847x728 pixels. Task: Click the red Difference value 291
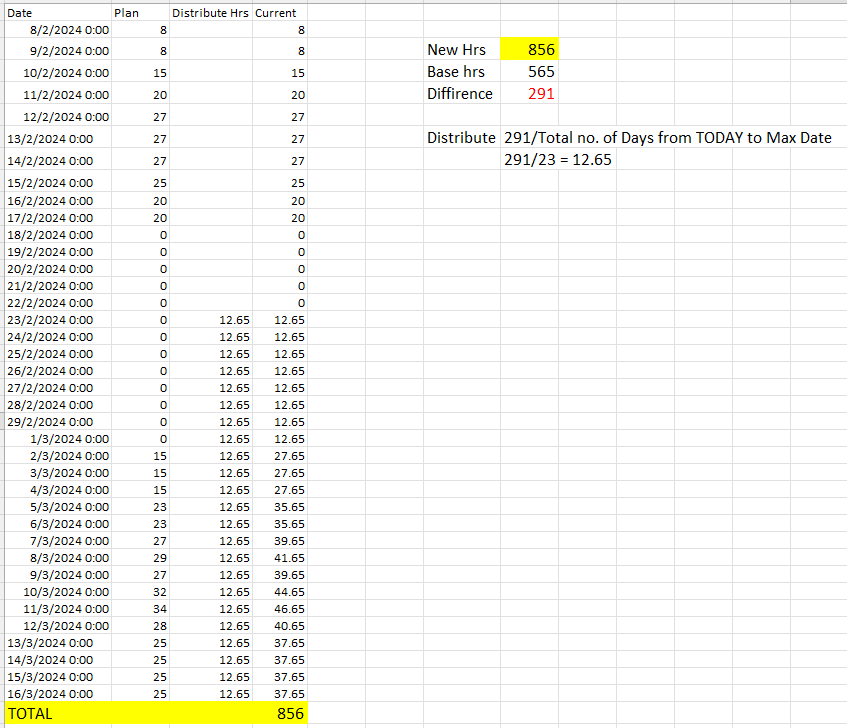(529, 93)
